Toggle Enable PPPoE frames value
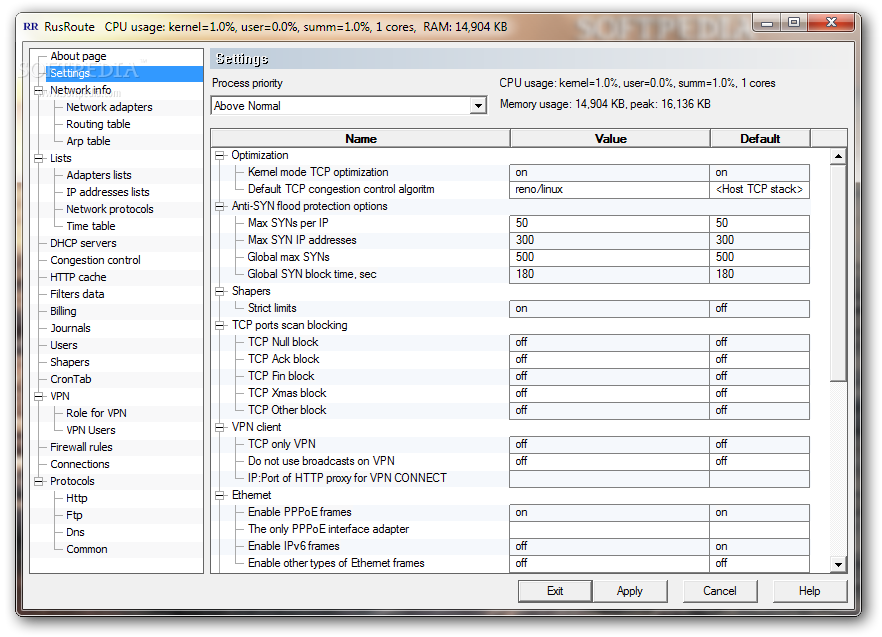 click(x=609, y=513)
